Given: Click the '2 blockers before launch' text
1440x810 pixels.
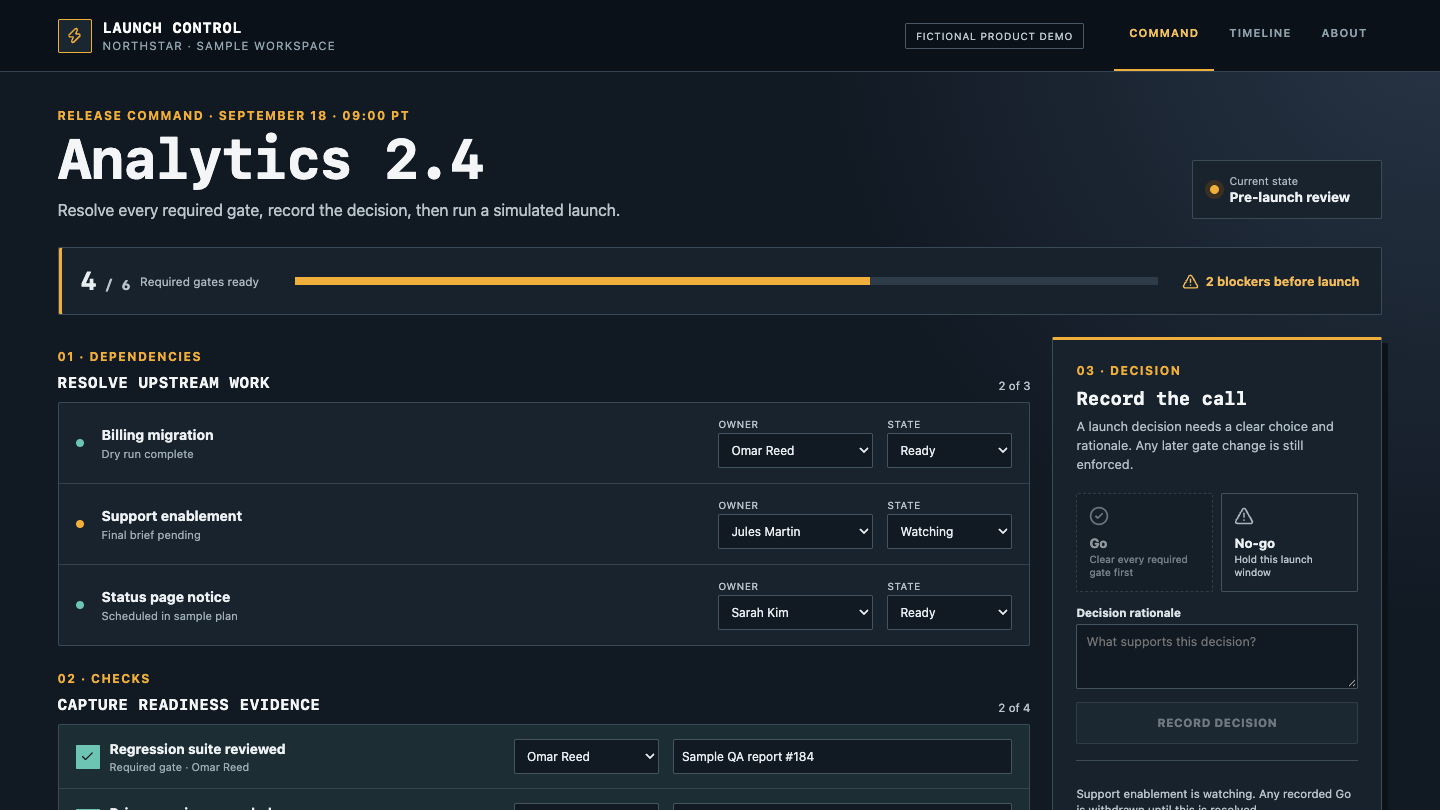Looking at the screenshot, I should (1282, 282).
